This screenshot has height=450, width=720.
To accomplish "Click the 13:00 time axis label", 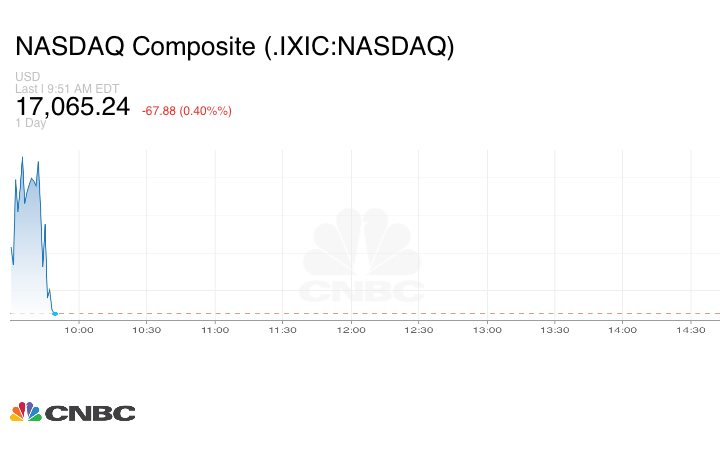I will tap(487, 330).
